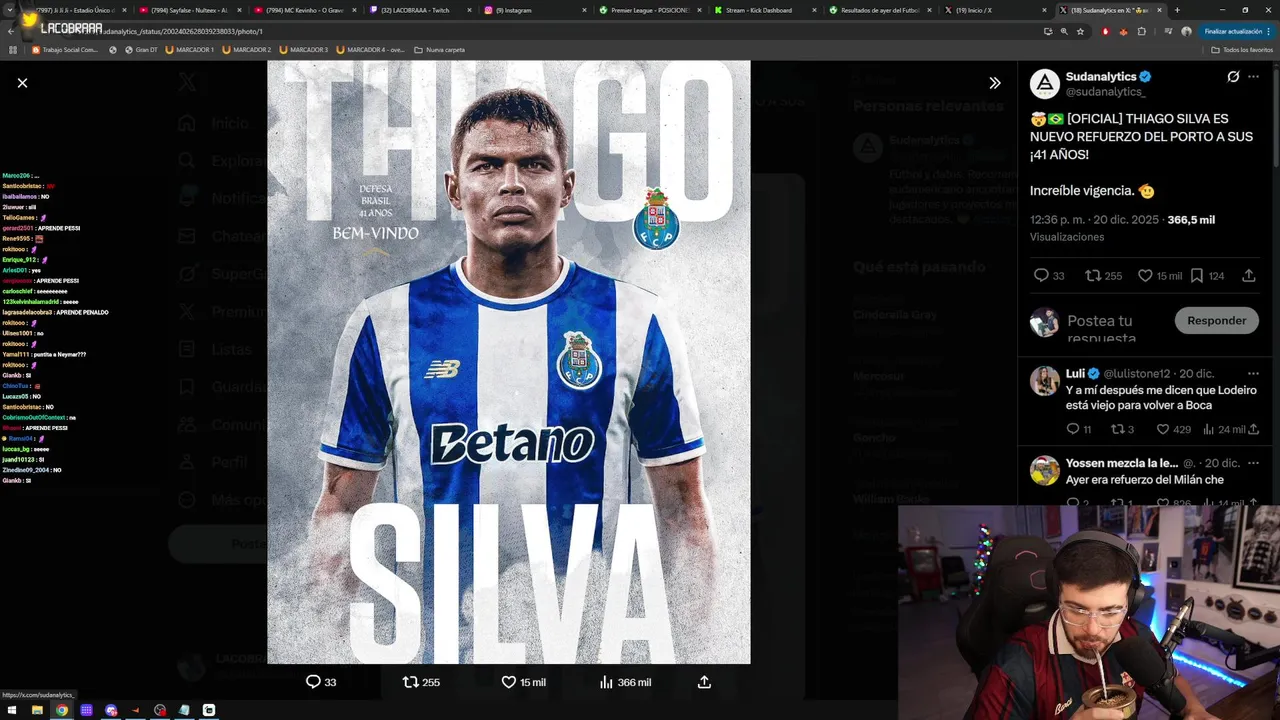Repost using the 255 retweet icon in side panel
The image size is (1280, 720).
tap(1103, 276)
